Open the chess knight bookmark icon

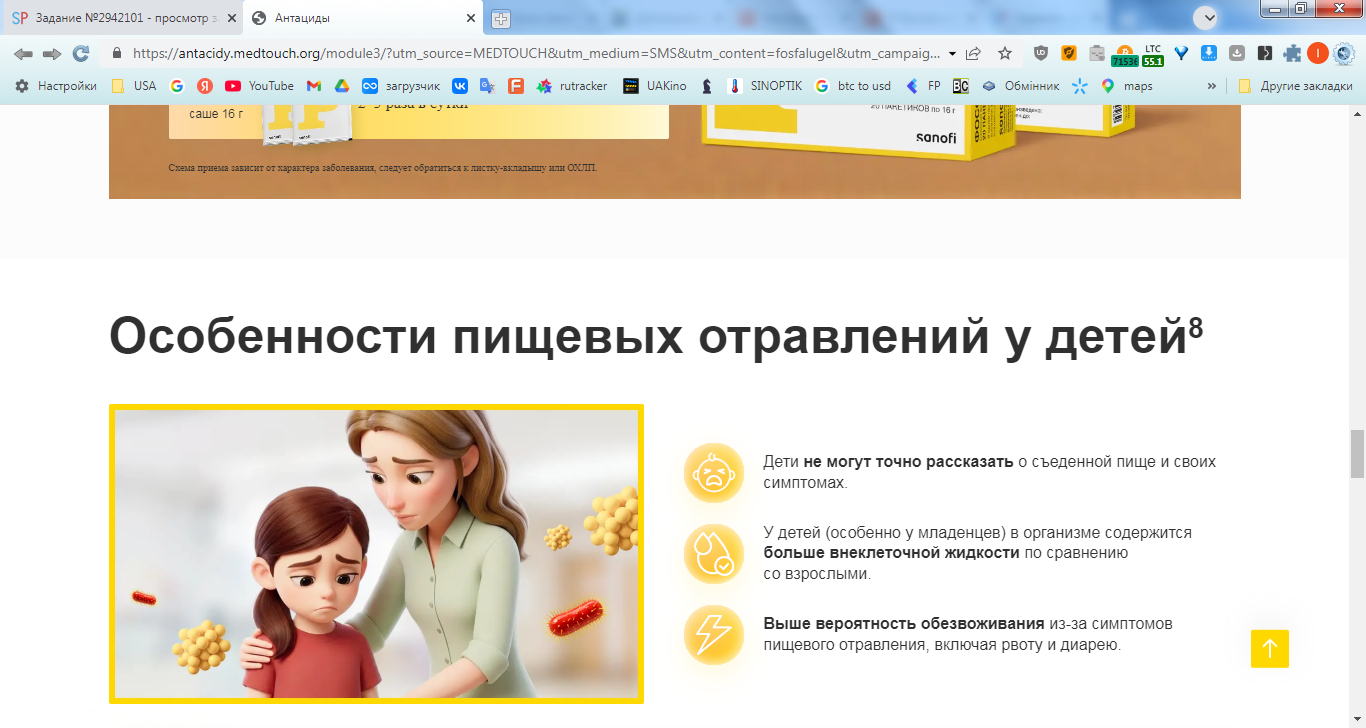707,86
